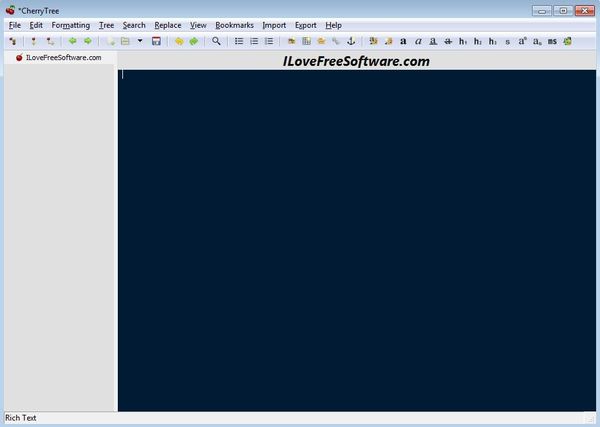Add a new node via toolbar

tap(34, 41)
